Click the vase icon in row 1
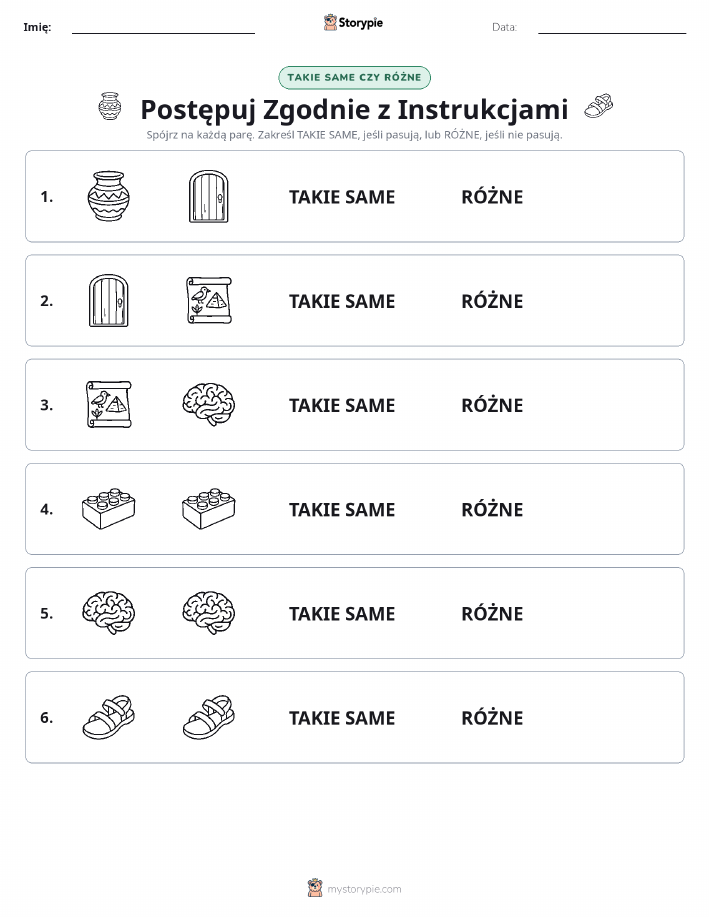709x917 pixels. pyautogui.click(x=108, y=196)
